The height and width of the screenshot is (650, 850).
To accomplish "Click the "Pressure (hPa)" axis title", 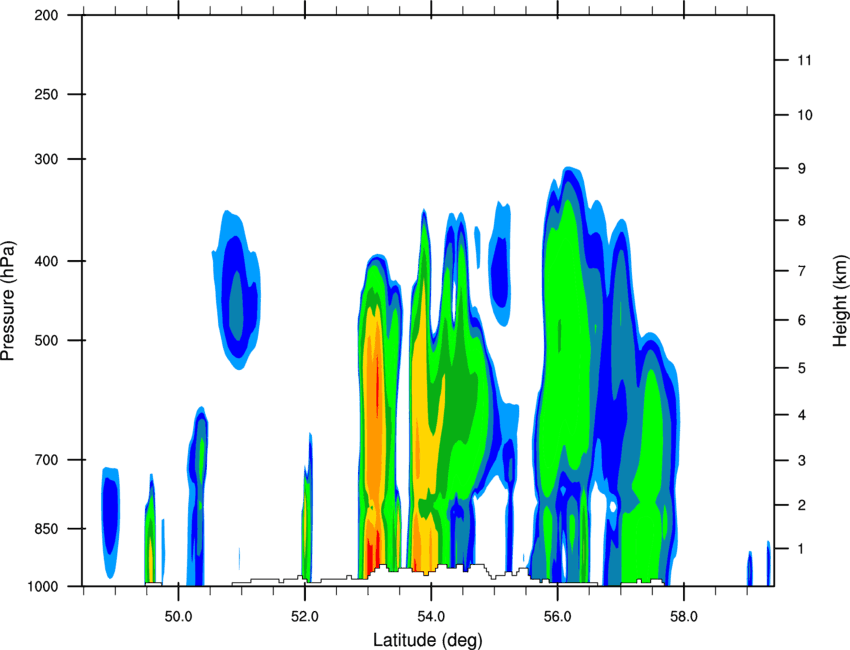I will coord(8,301).
